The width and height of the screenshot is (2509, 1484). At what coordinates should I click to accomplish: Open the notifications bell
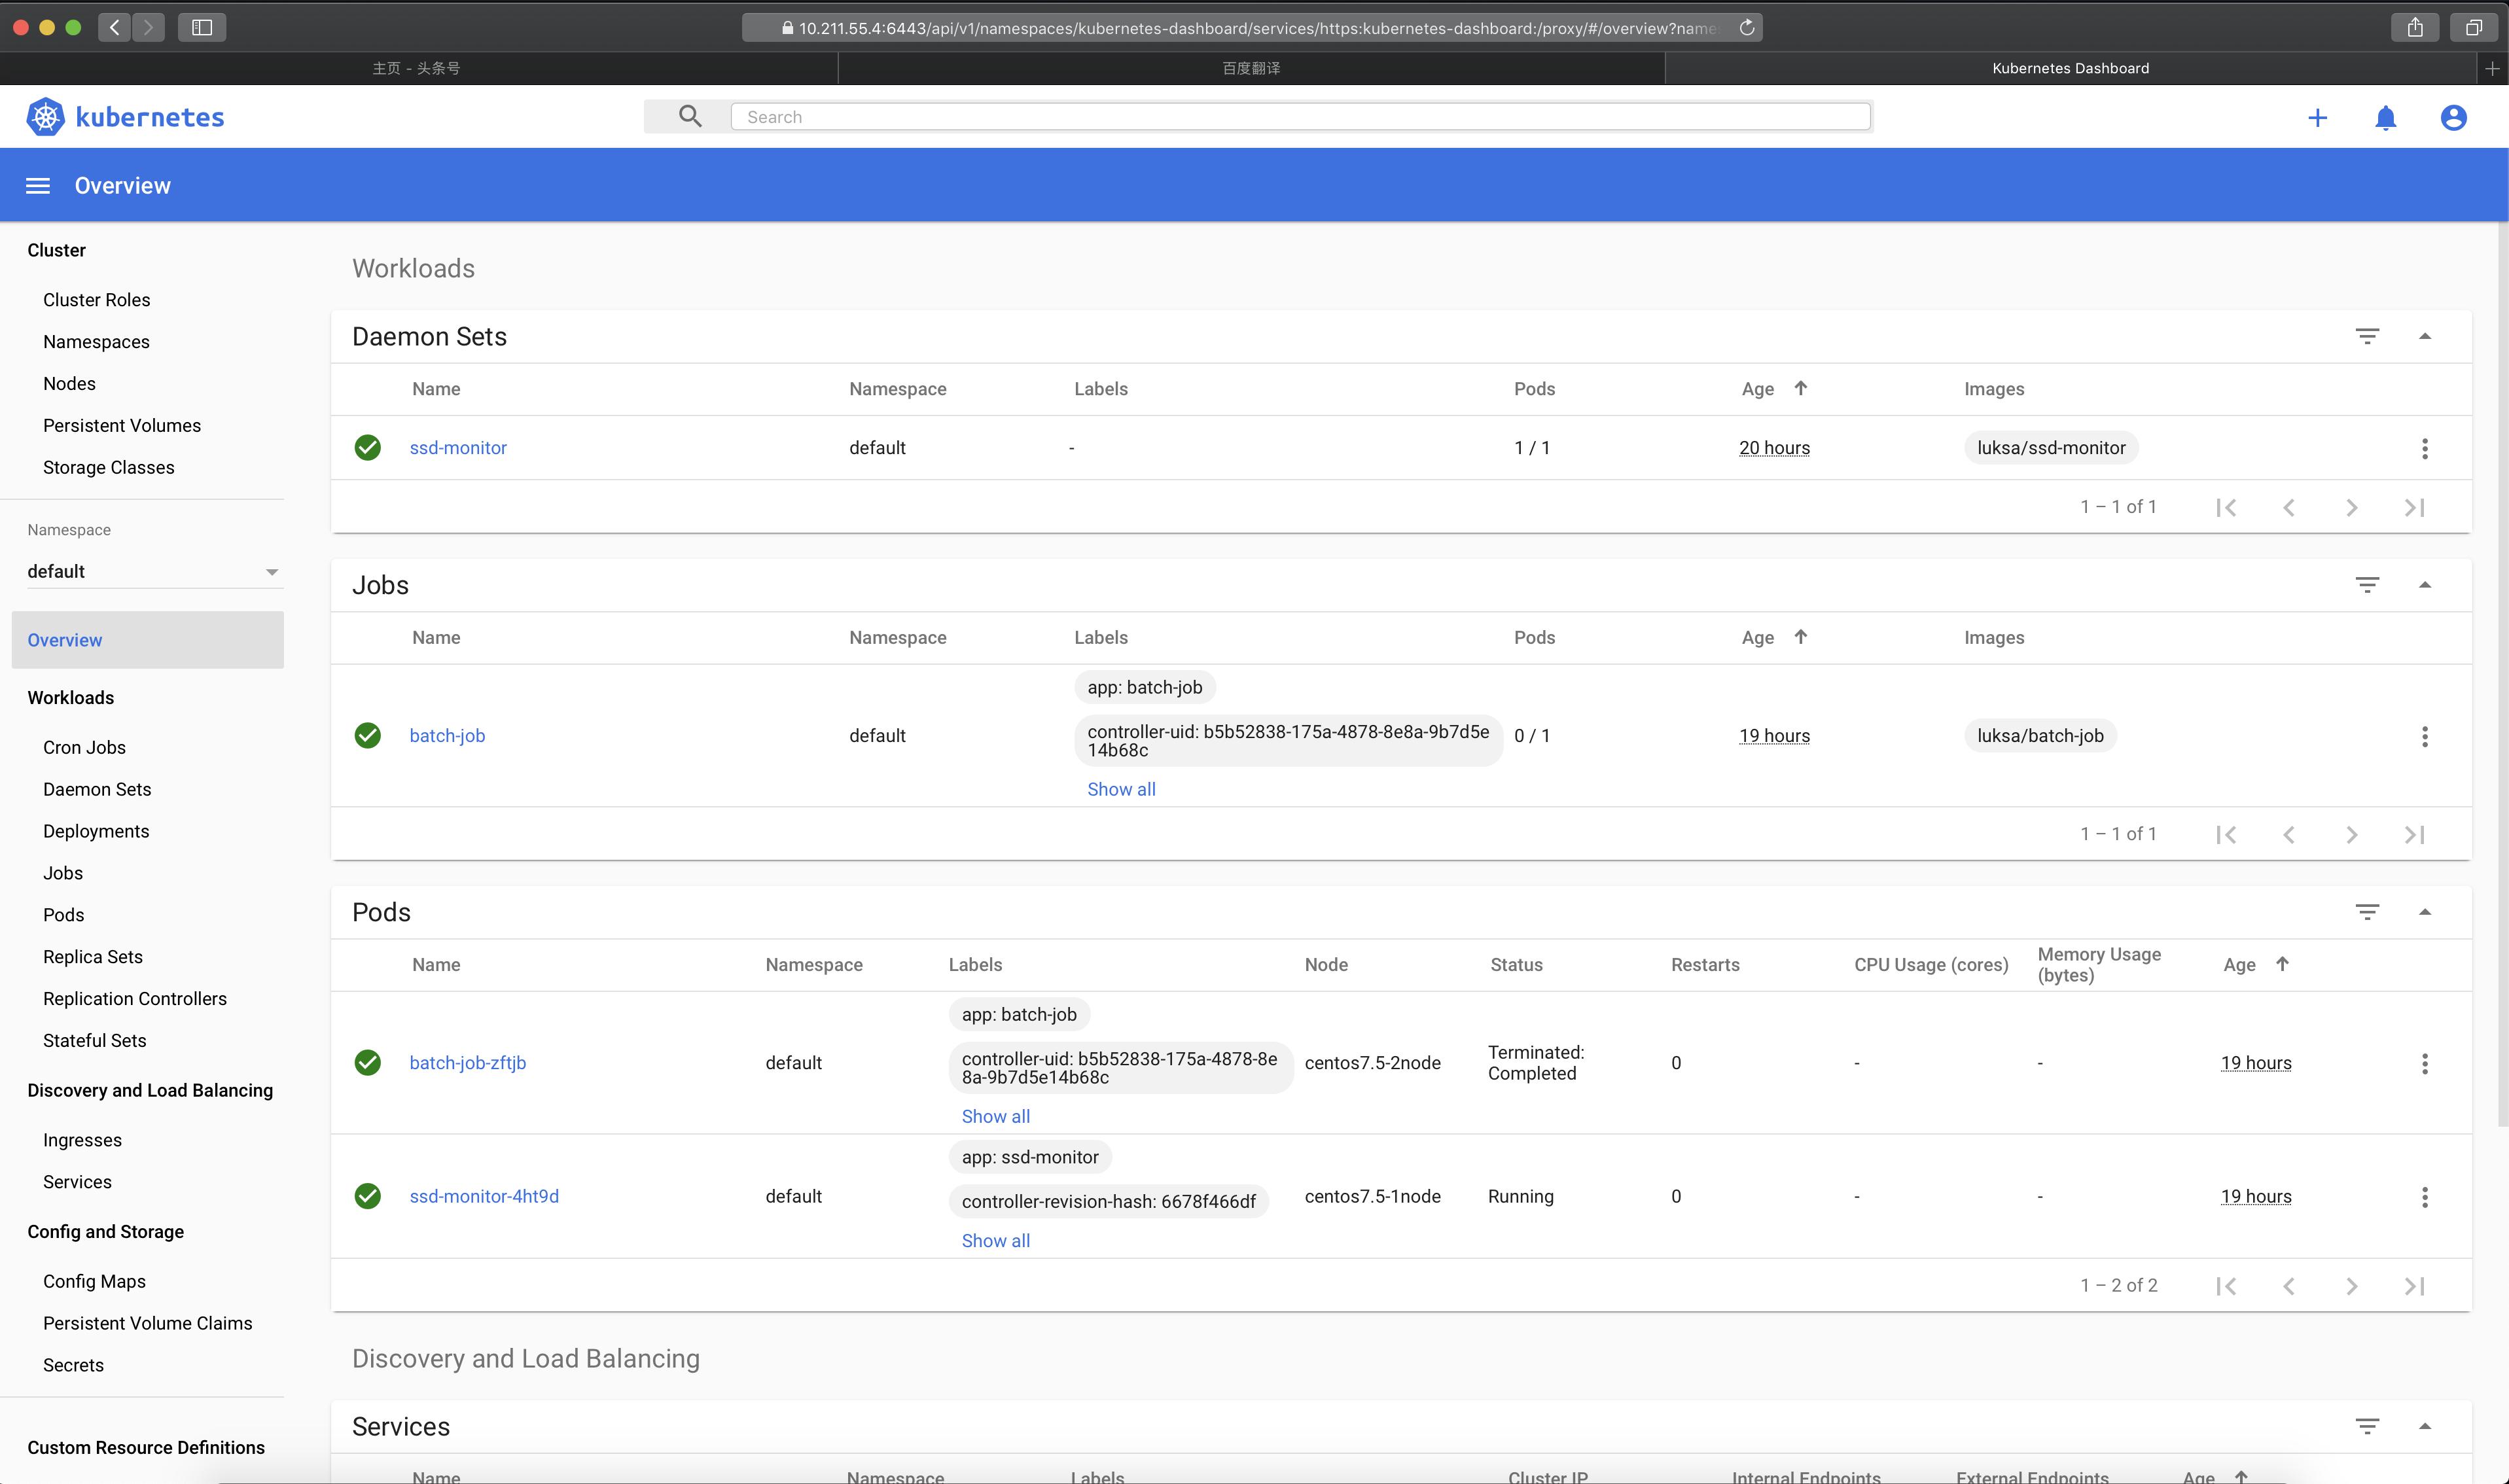point(2385,118)
